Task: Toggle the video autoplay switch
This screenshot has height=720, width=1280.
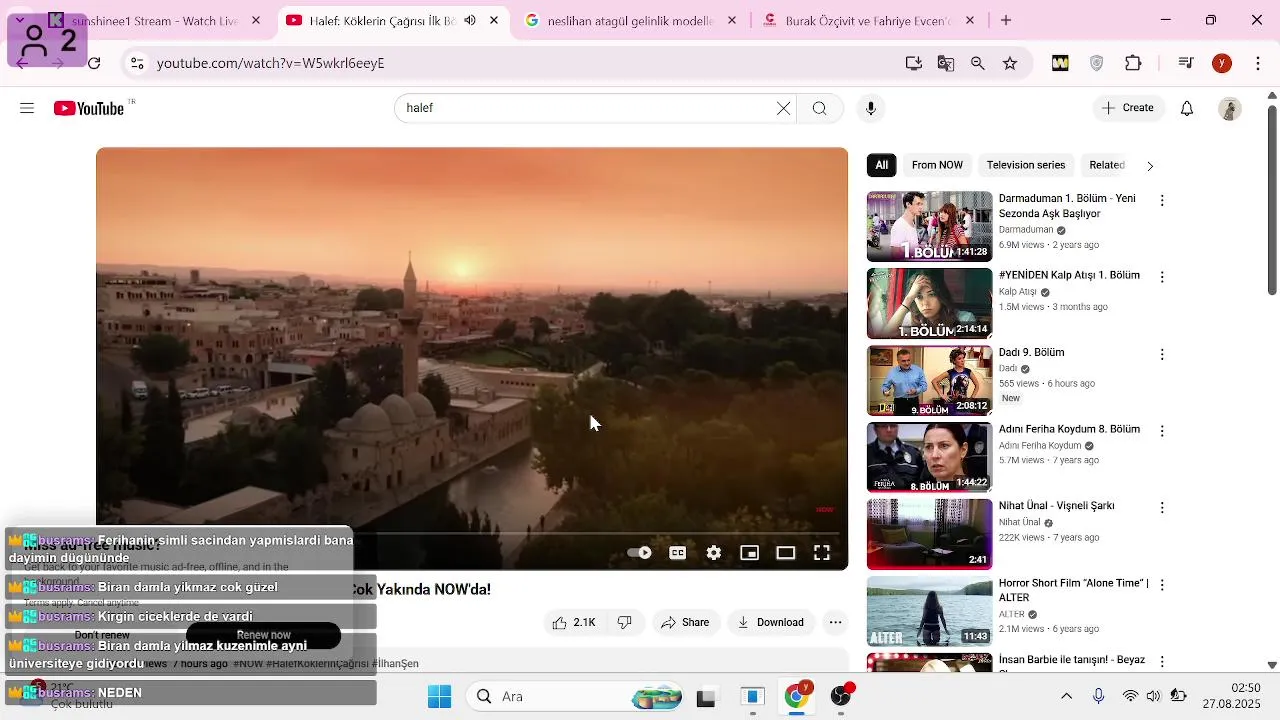Action: [x=639, y=552]
